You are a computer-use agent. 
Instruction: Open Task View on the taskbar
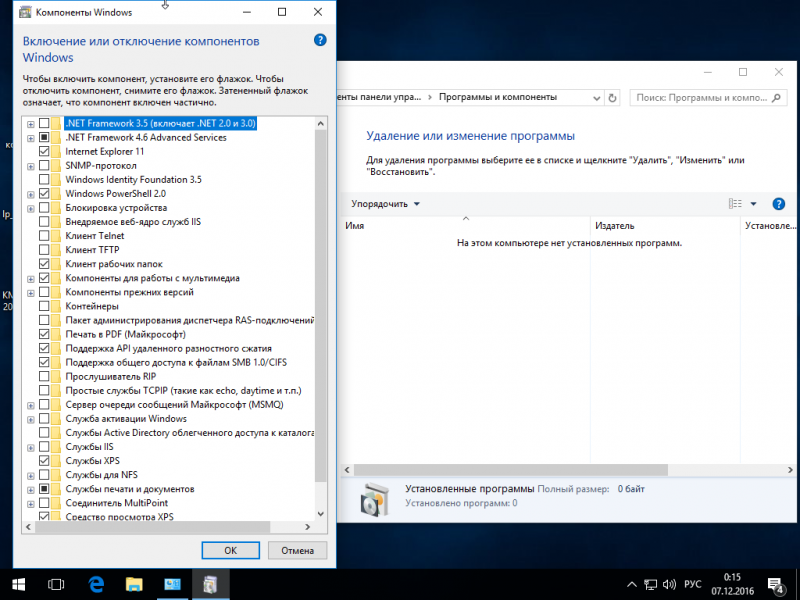[x=56, y=584]
